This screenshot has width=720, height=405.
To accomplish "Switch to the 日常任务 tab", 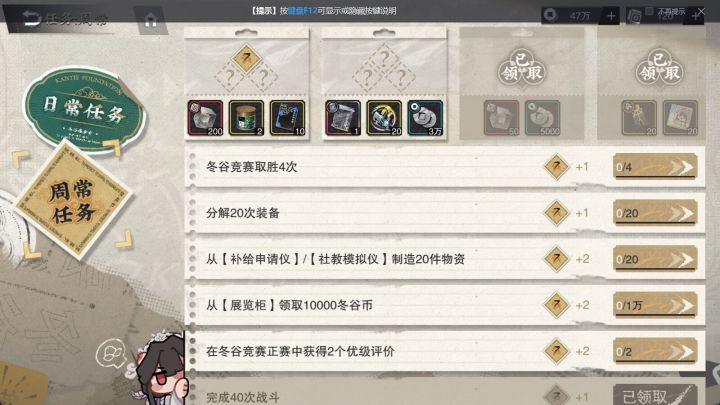I will click(84, 109).
